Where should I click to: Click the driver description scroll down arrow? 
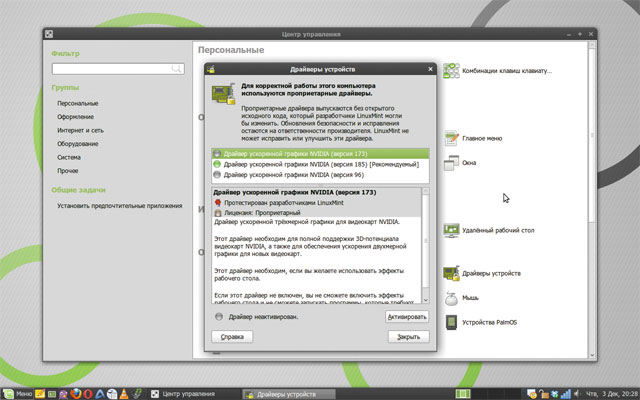point(426,300)
